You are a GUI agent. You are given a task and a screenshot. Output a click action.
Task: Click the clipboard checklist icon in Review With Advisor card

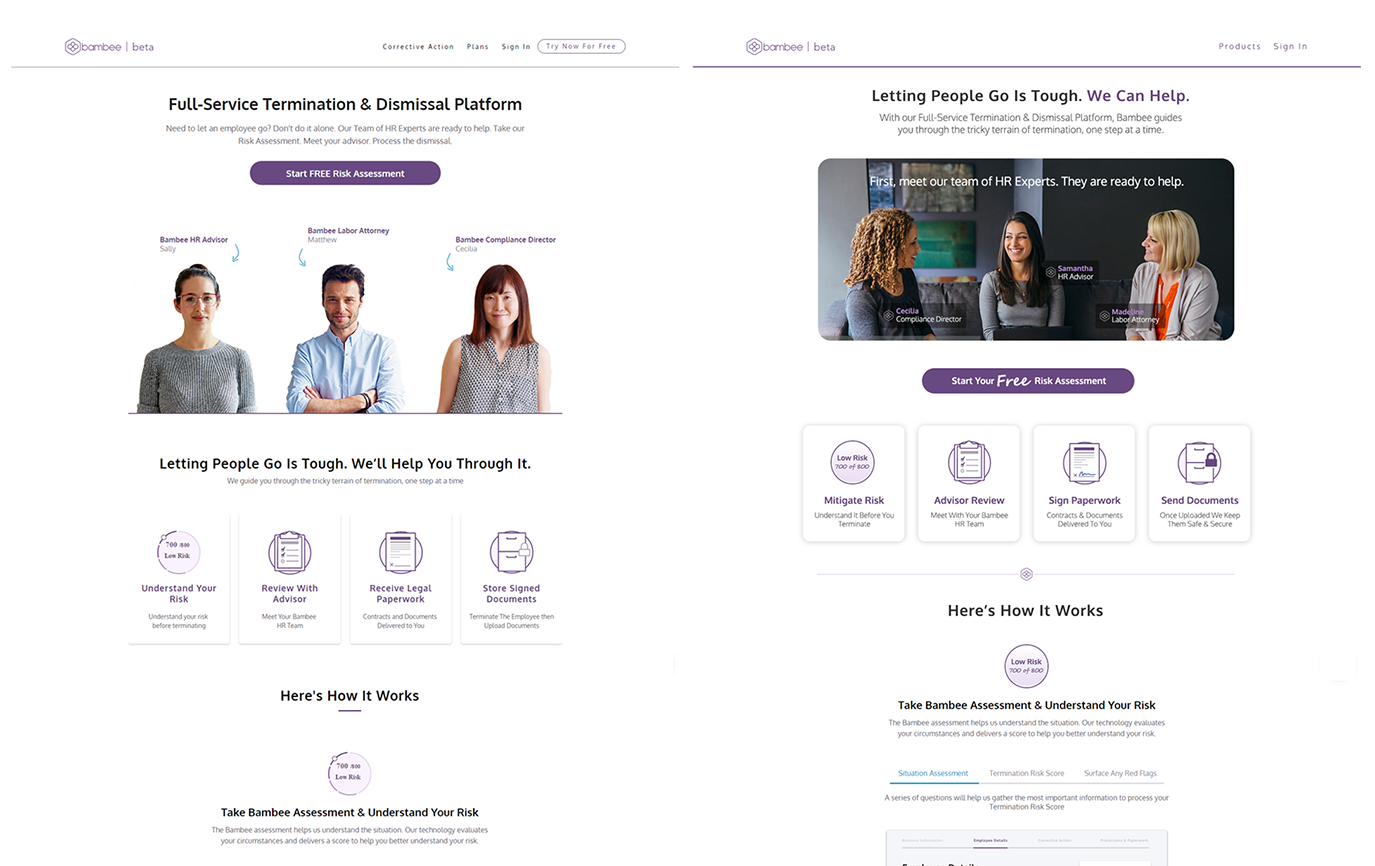(x=290, y=551)
